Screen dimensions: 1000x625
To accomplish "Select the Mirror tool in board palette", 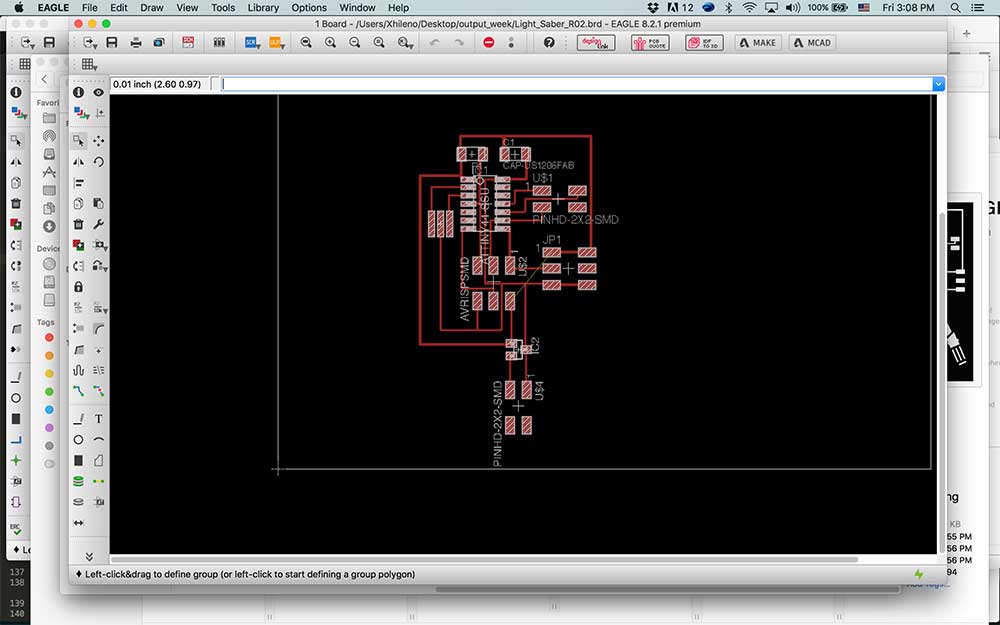I will click(x=78, y=162).
